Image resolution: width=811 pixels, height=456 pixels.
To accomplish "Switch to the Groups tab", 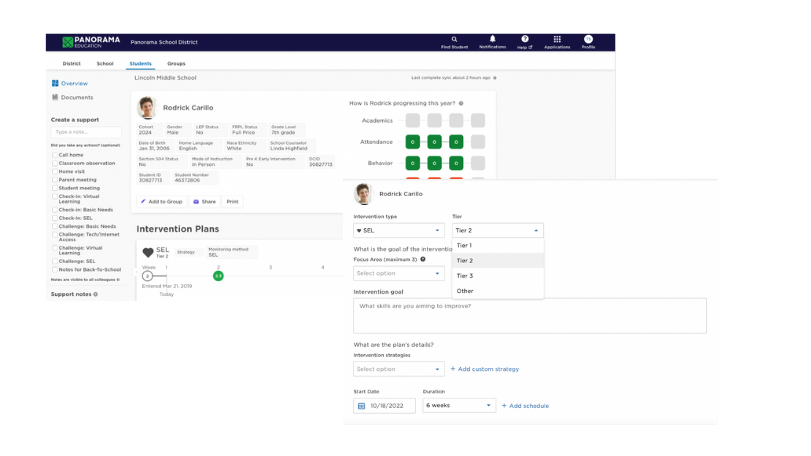I will tap(176, 64).
